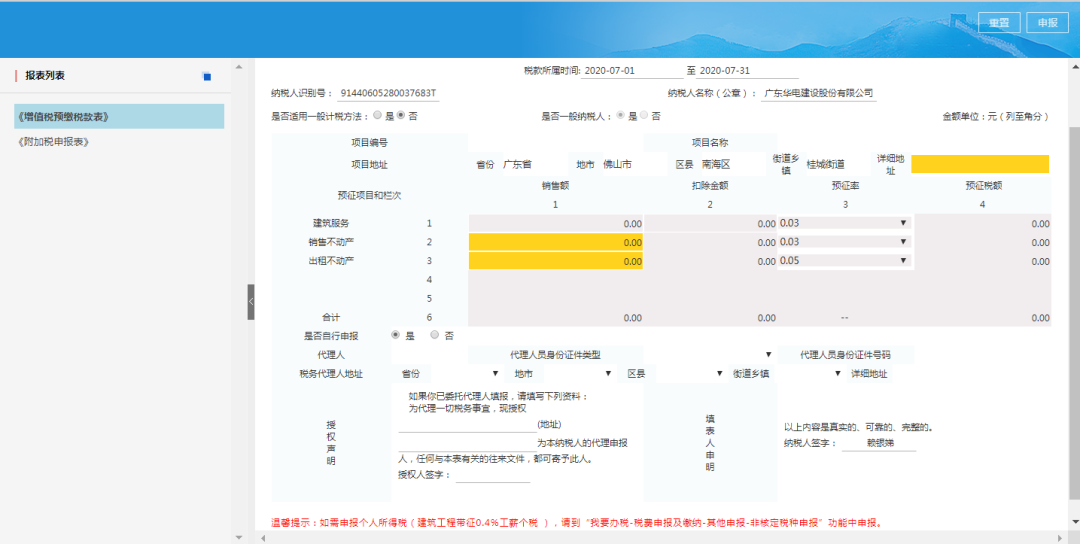Select 否 for 是否一般纳税人
This screenshot has width=1080, height=544.
(x=644, y=116)
